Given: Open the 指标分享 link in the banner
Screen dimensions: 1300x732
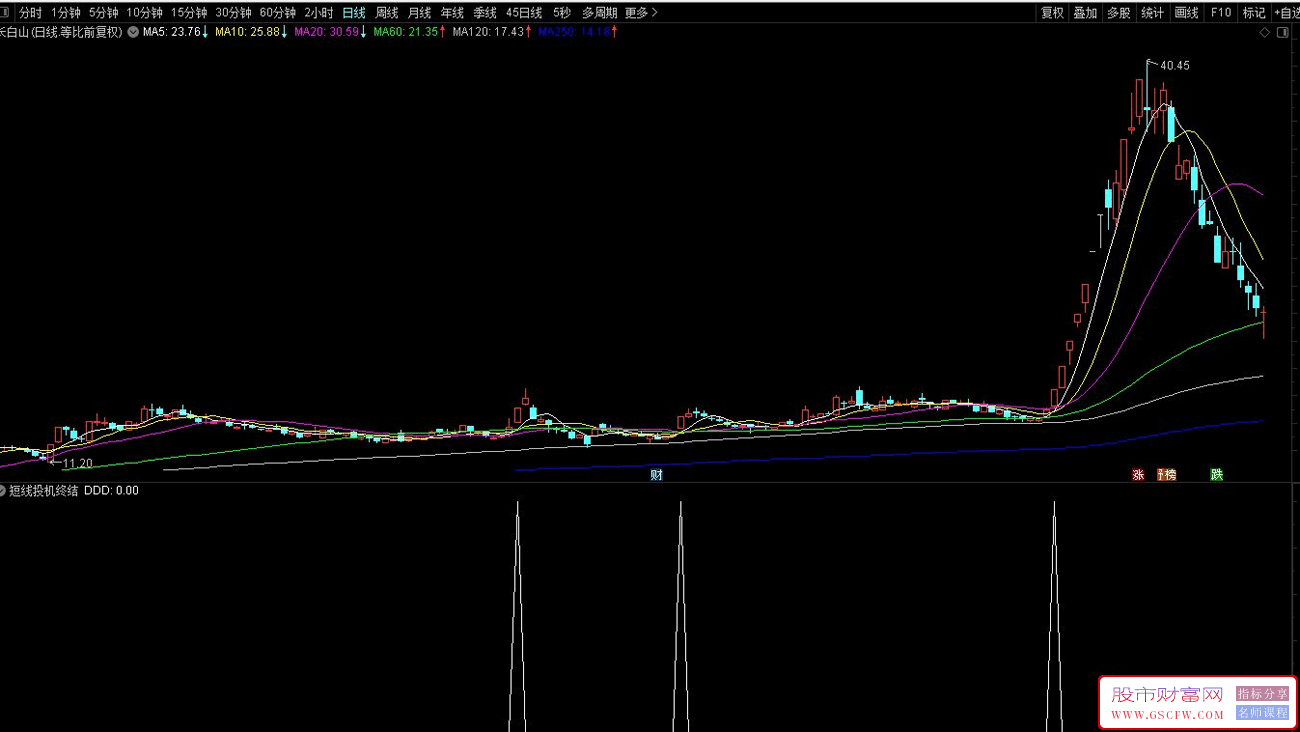Looking at the screenshot, I should click(1262, 693).
